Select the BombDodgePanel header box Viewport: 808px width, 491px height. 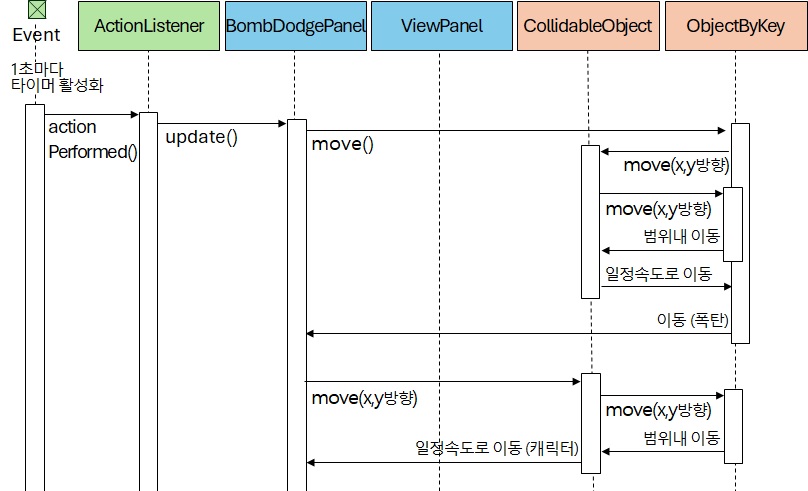(x=296, y=26)
